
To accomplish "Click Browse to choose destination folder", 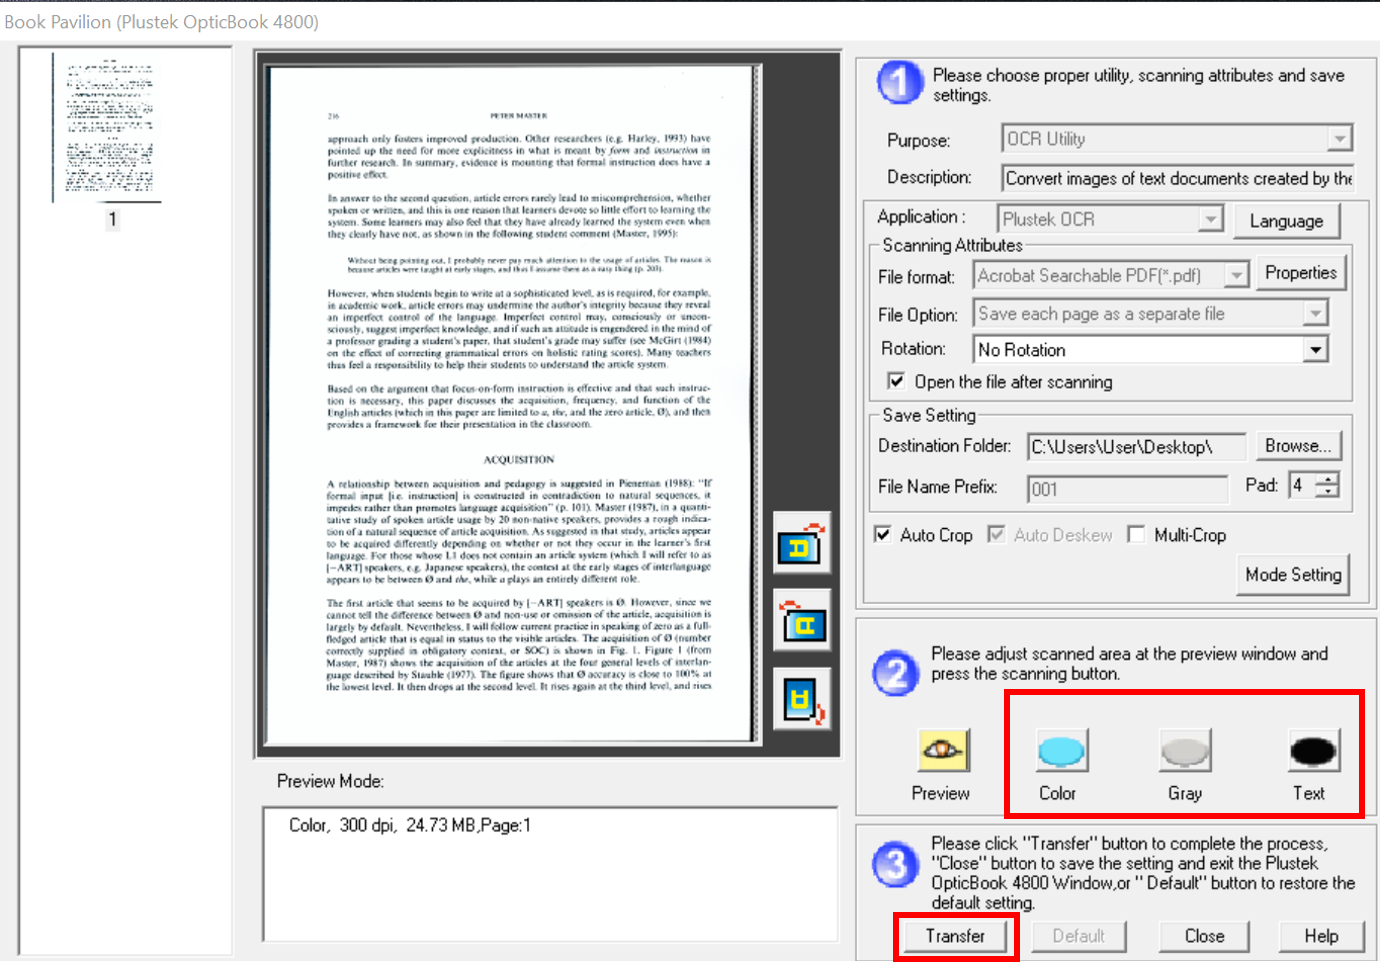I will 1297,446.
